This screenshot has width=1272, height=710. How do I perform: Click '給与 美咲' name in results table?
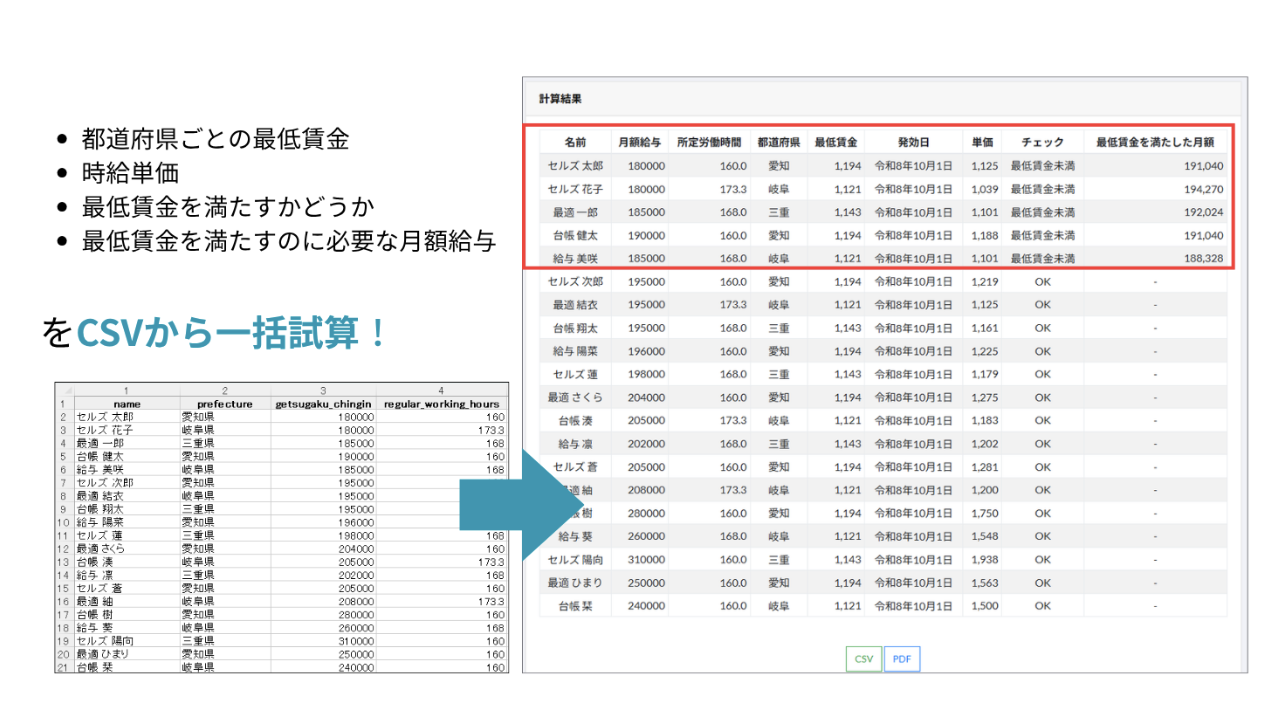click(575, 258)
